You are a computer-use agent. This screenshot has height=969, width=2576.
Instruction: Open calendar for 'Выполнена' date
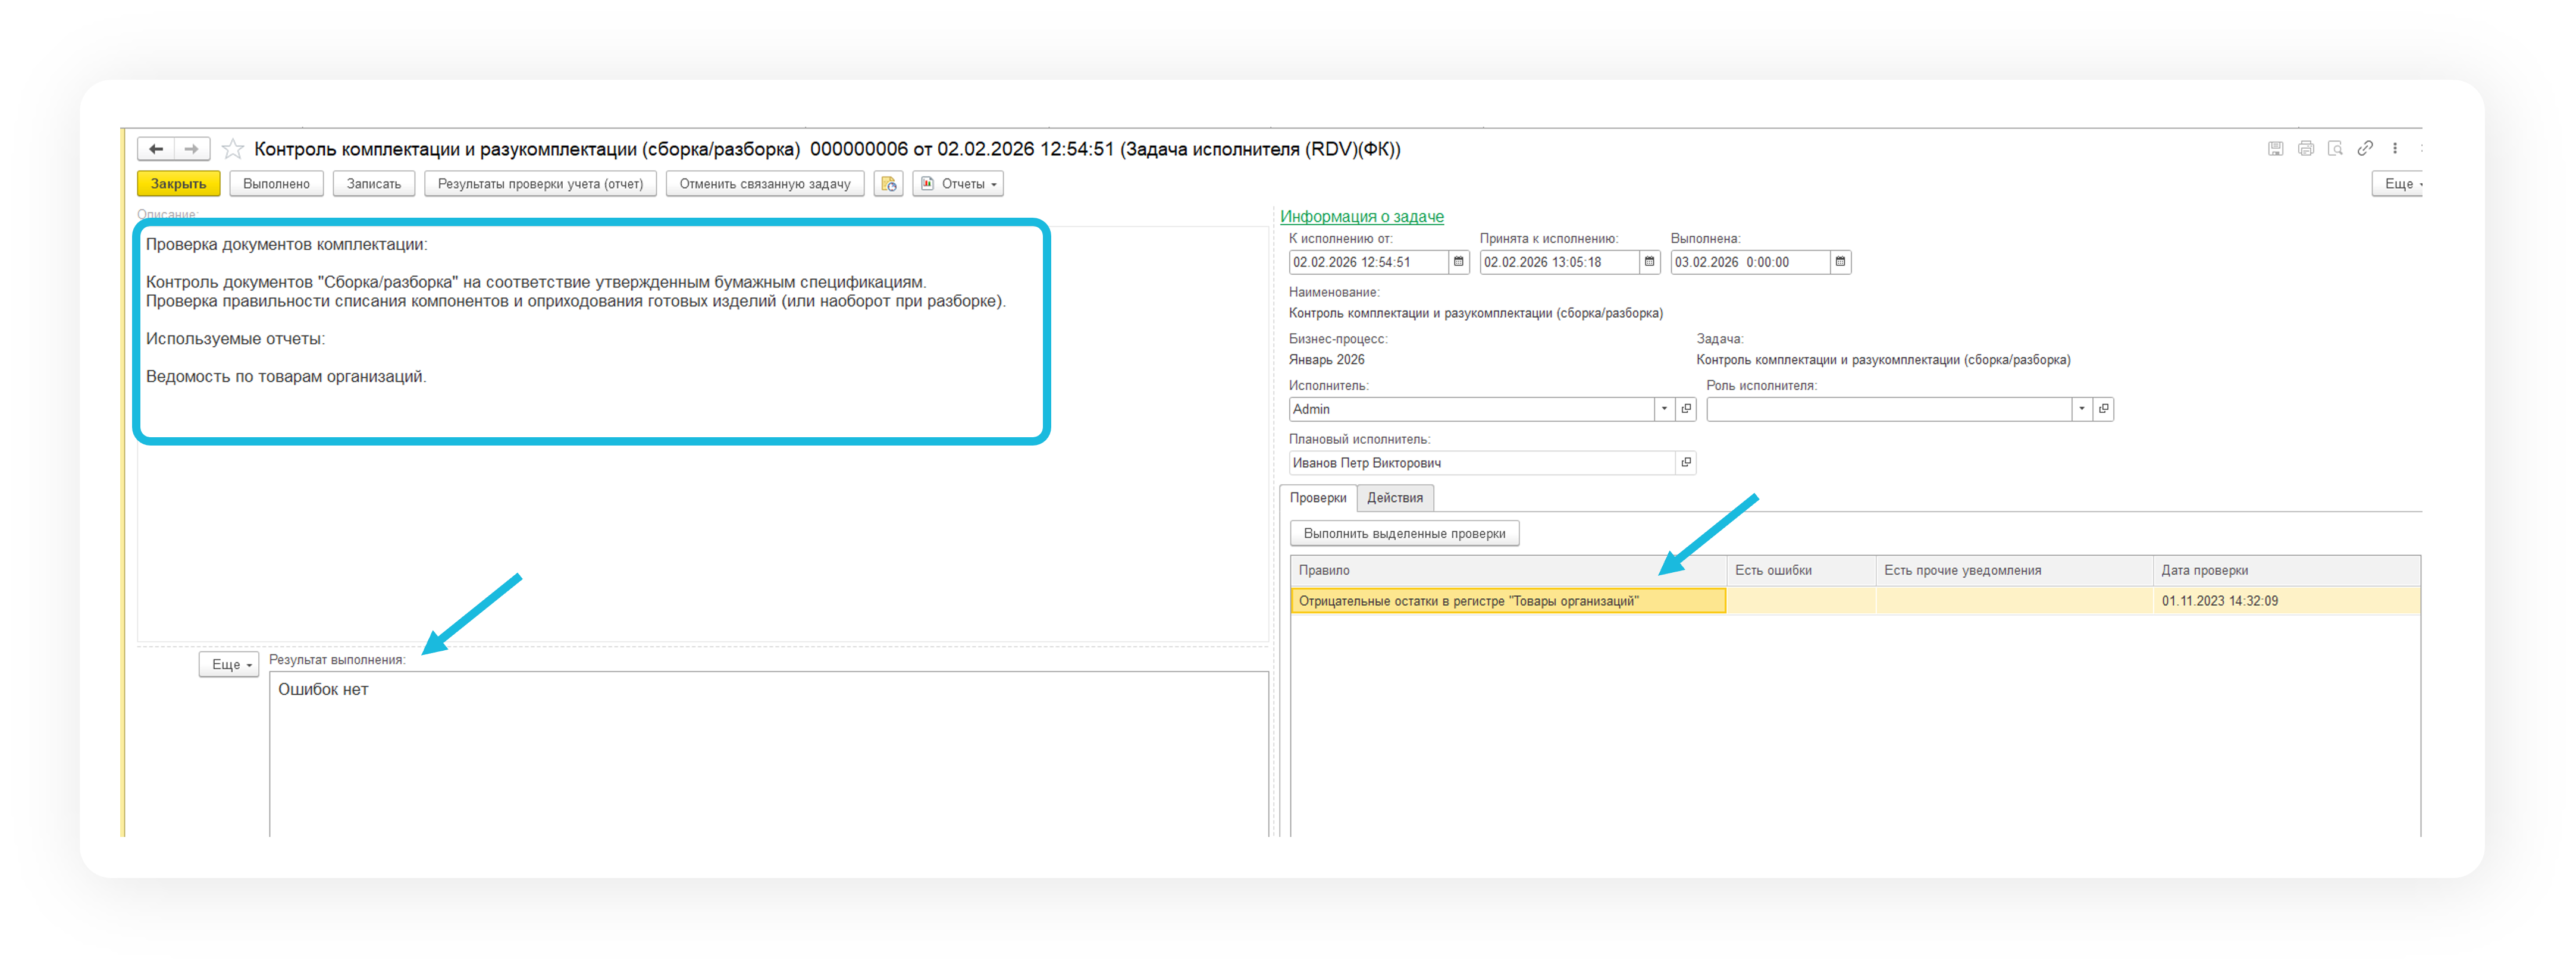tap(1840, 262)
